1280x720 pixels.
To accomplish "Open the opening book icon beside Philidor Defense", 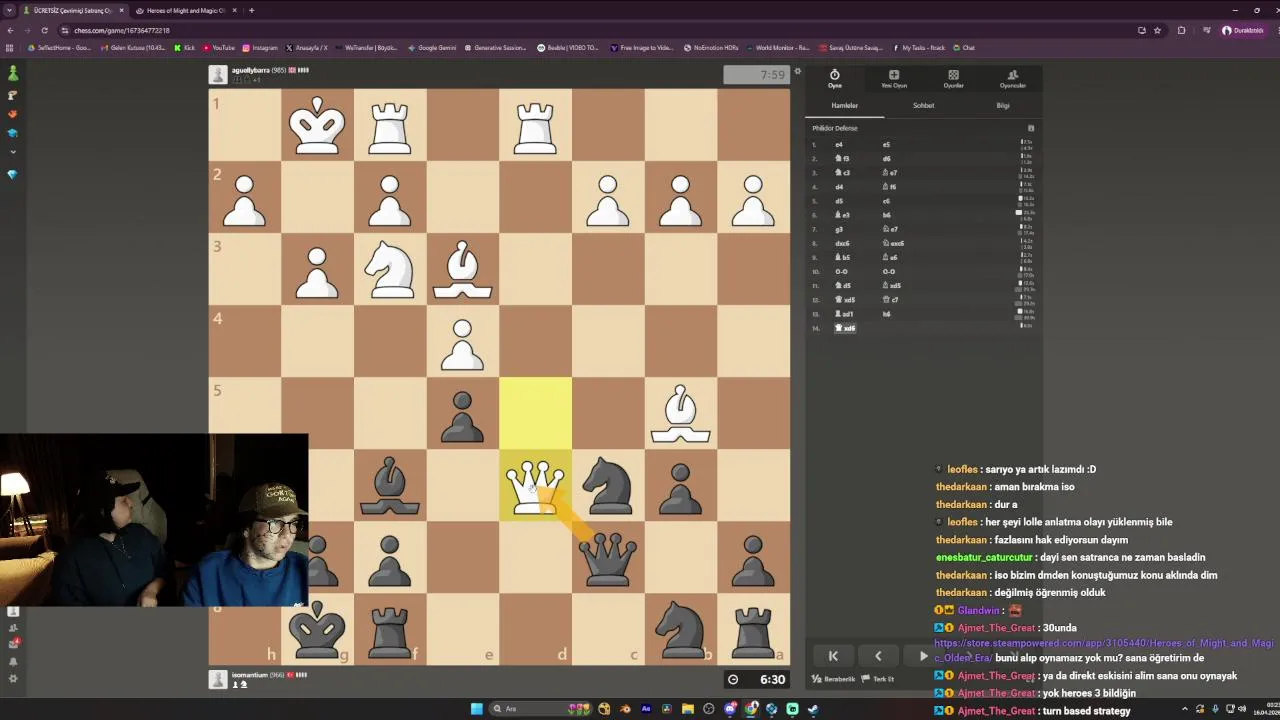I will (x=1031, y=128).
